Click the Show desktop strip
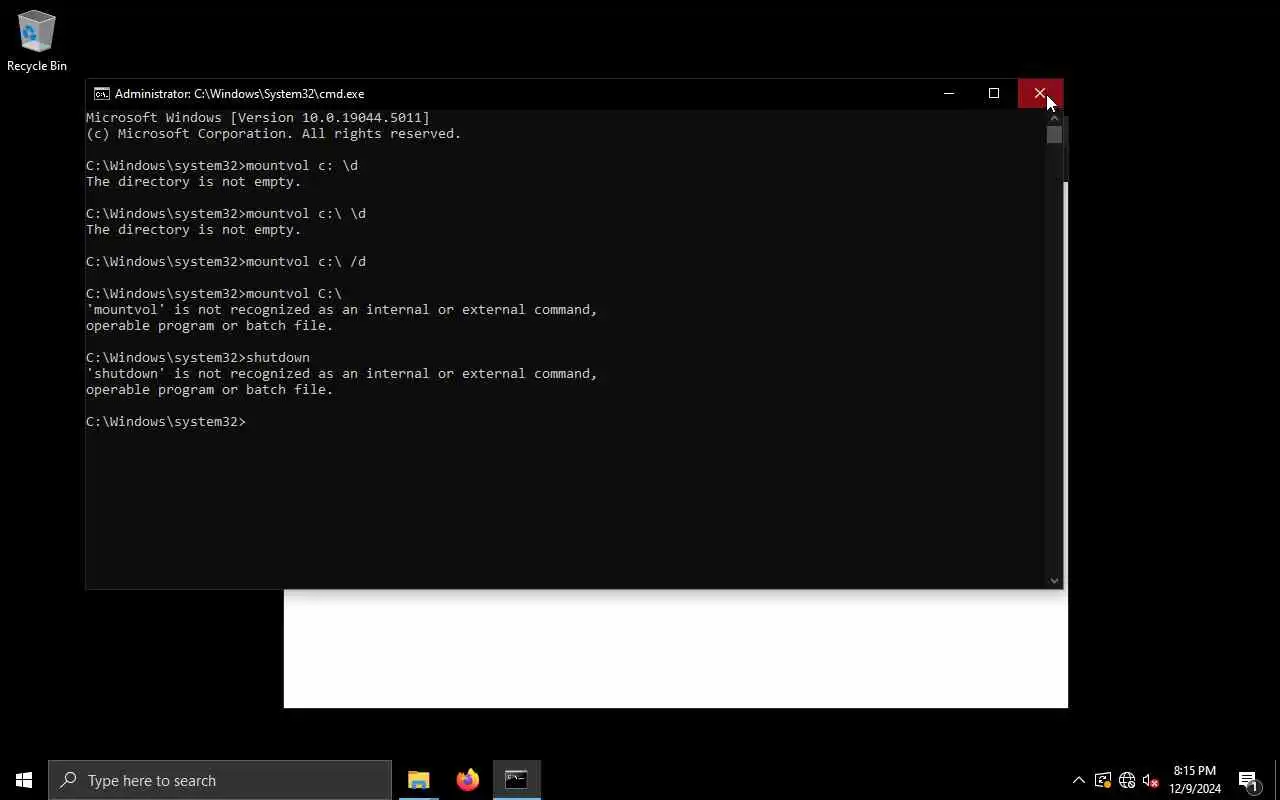The height and width of the screenshot is (800, 1280). (1277, 780)
